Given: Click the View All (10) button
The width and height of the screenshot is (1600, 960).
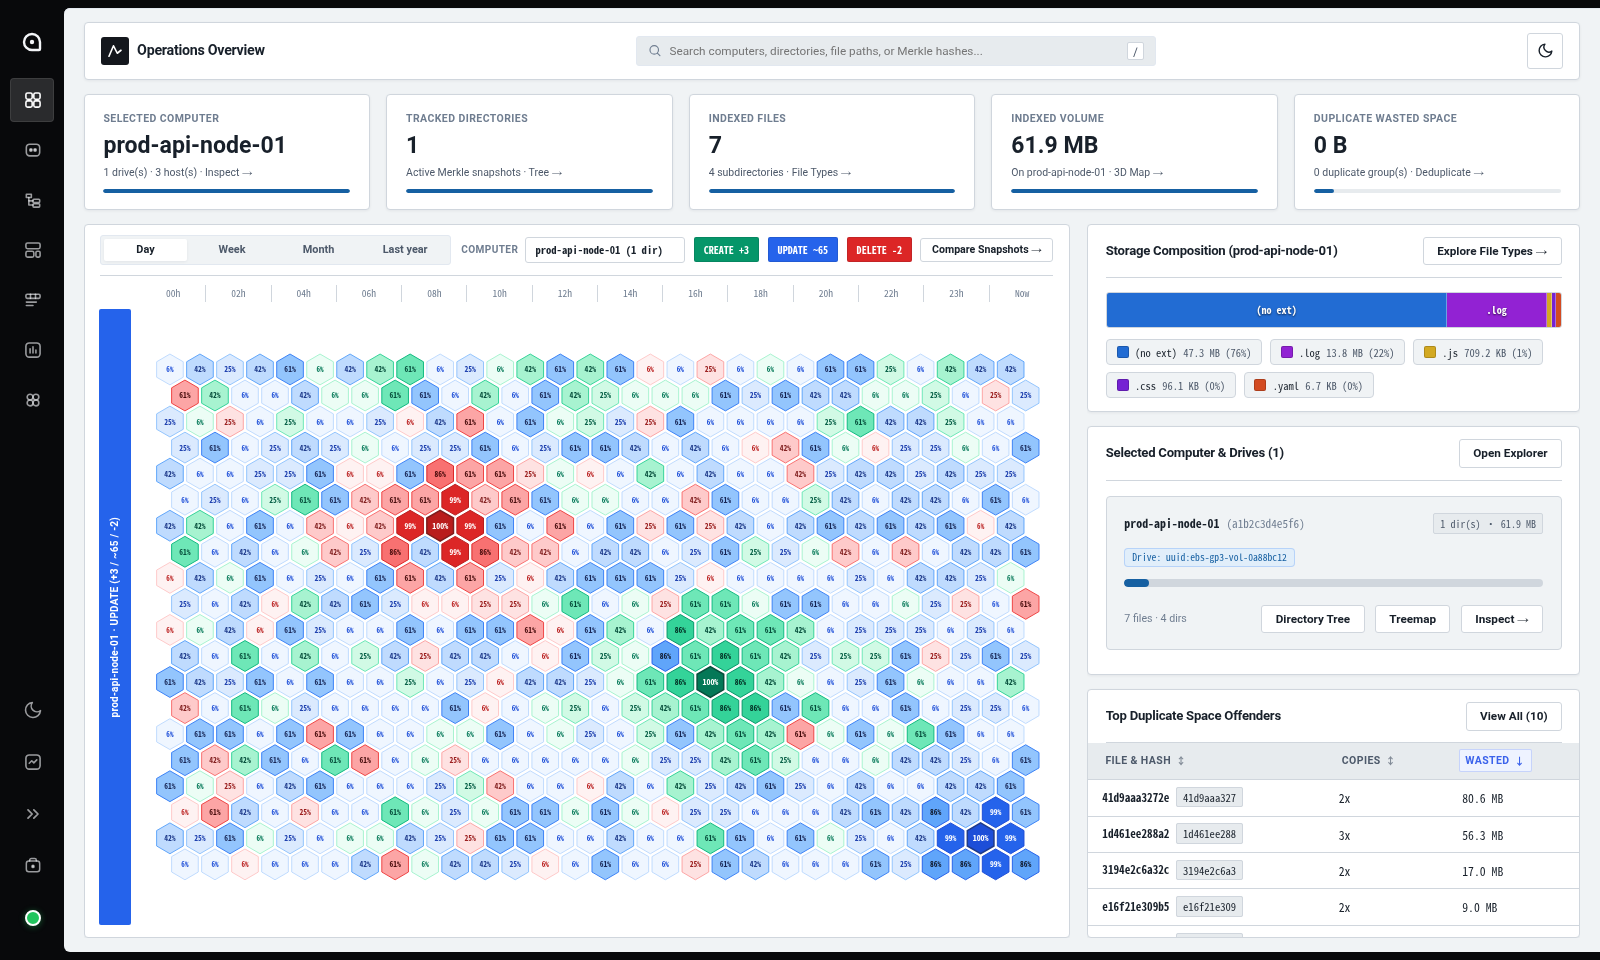Looking at the screenshot, I should coord(1513,716).
